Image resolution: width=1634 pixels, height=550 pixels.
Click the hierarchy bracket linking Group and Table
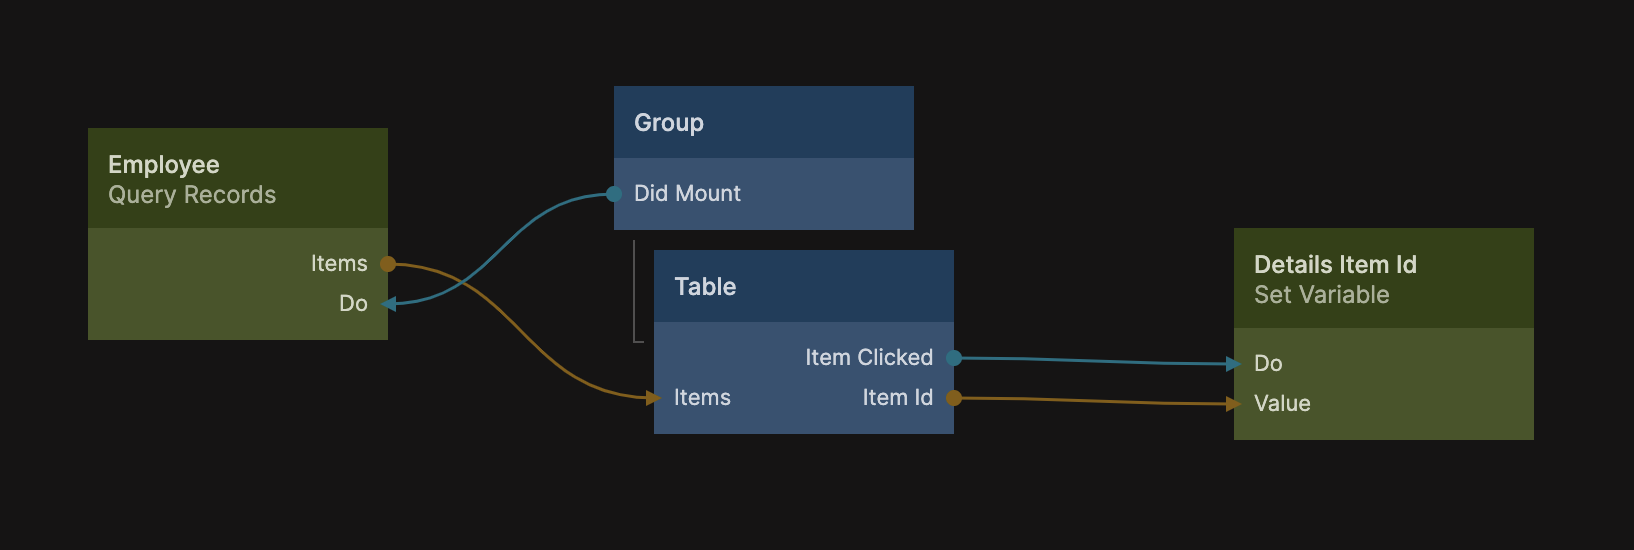click(636, 292)
